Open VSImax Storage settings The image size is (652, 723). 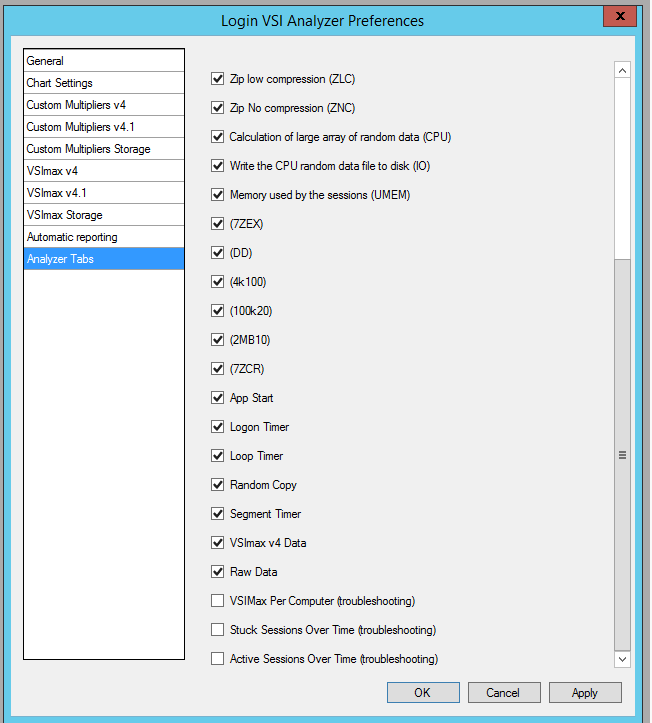point(104,215)
